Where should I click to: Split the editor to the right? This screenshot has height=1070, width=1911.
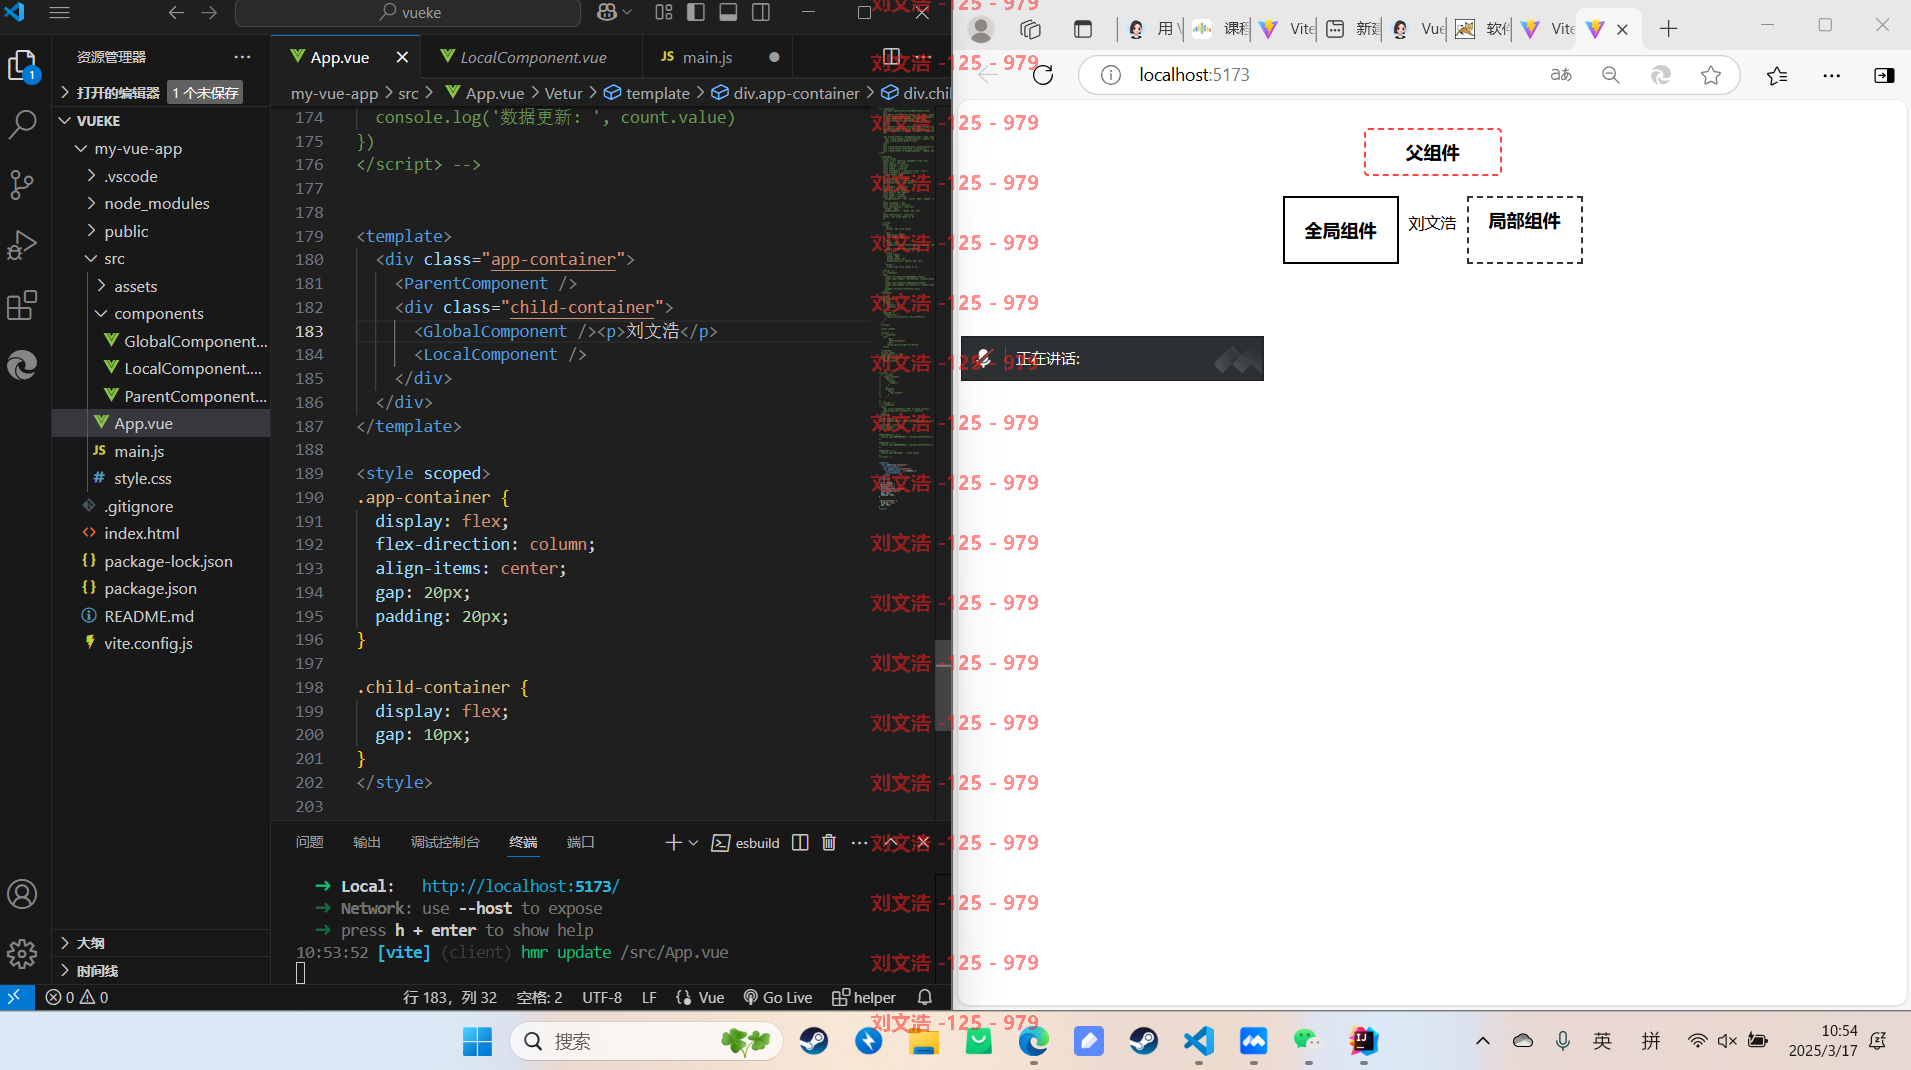click(x=891, y=57)
